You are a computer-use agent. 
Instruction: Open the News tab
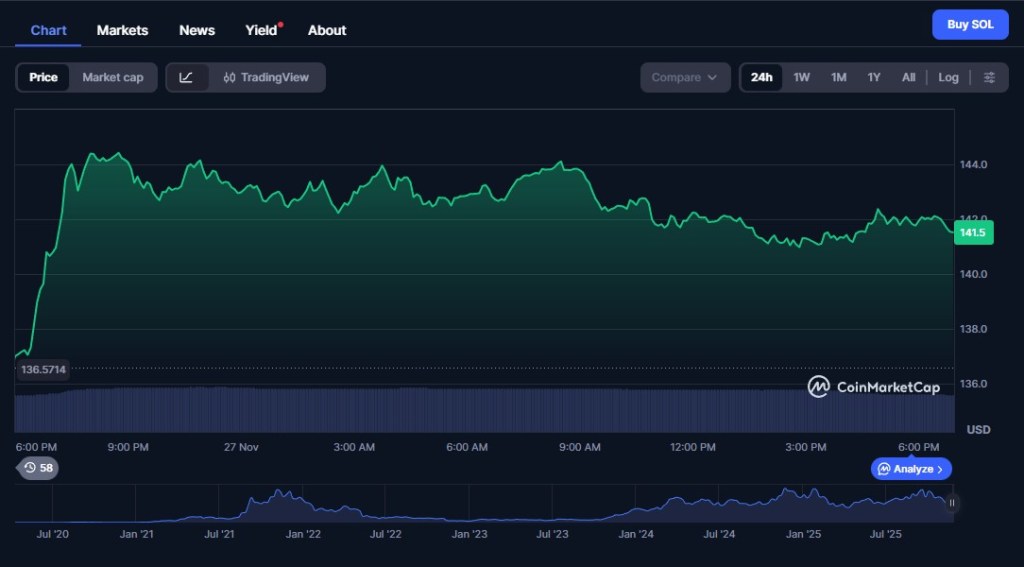(x=197, y=30)
